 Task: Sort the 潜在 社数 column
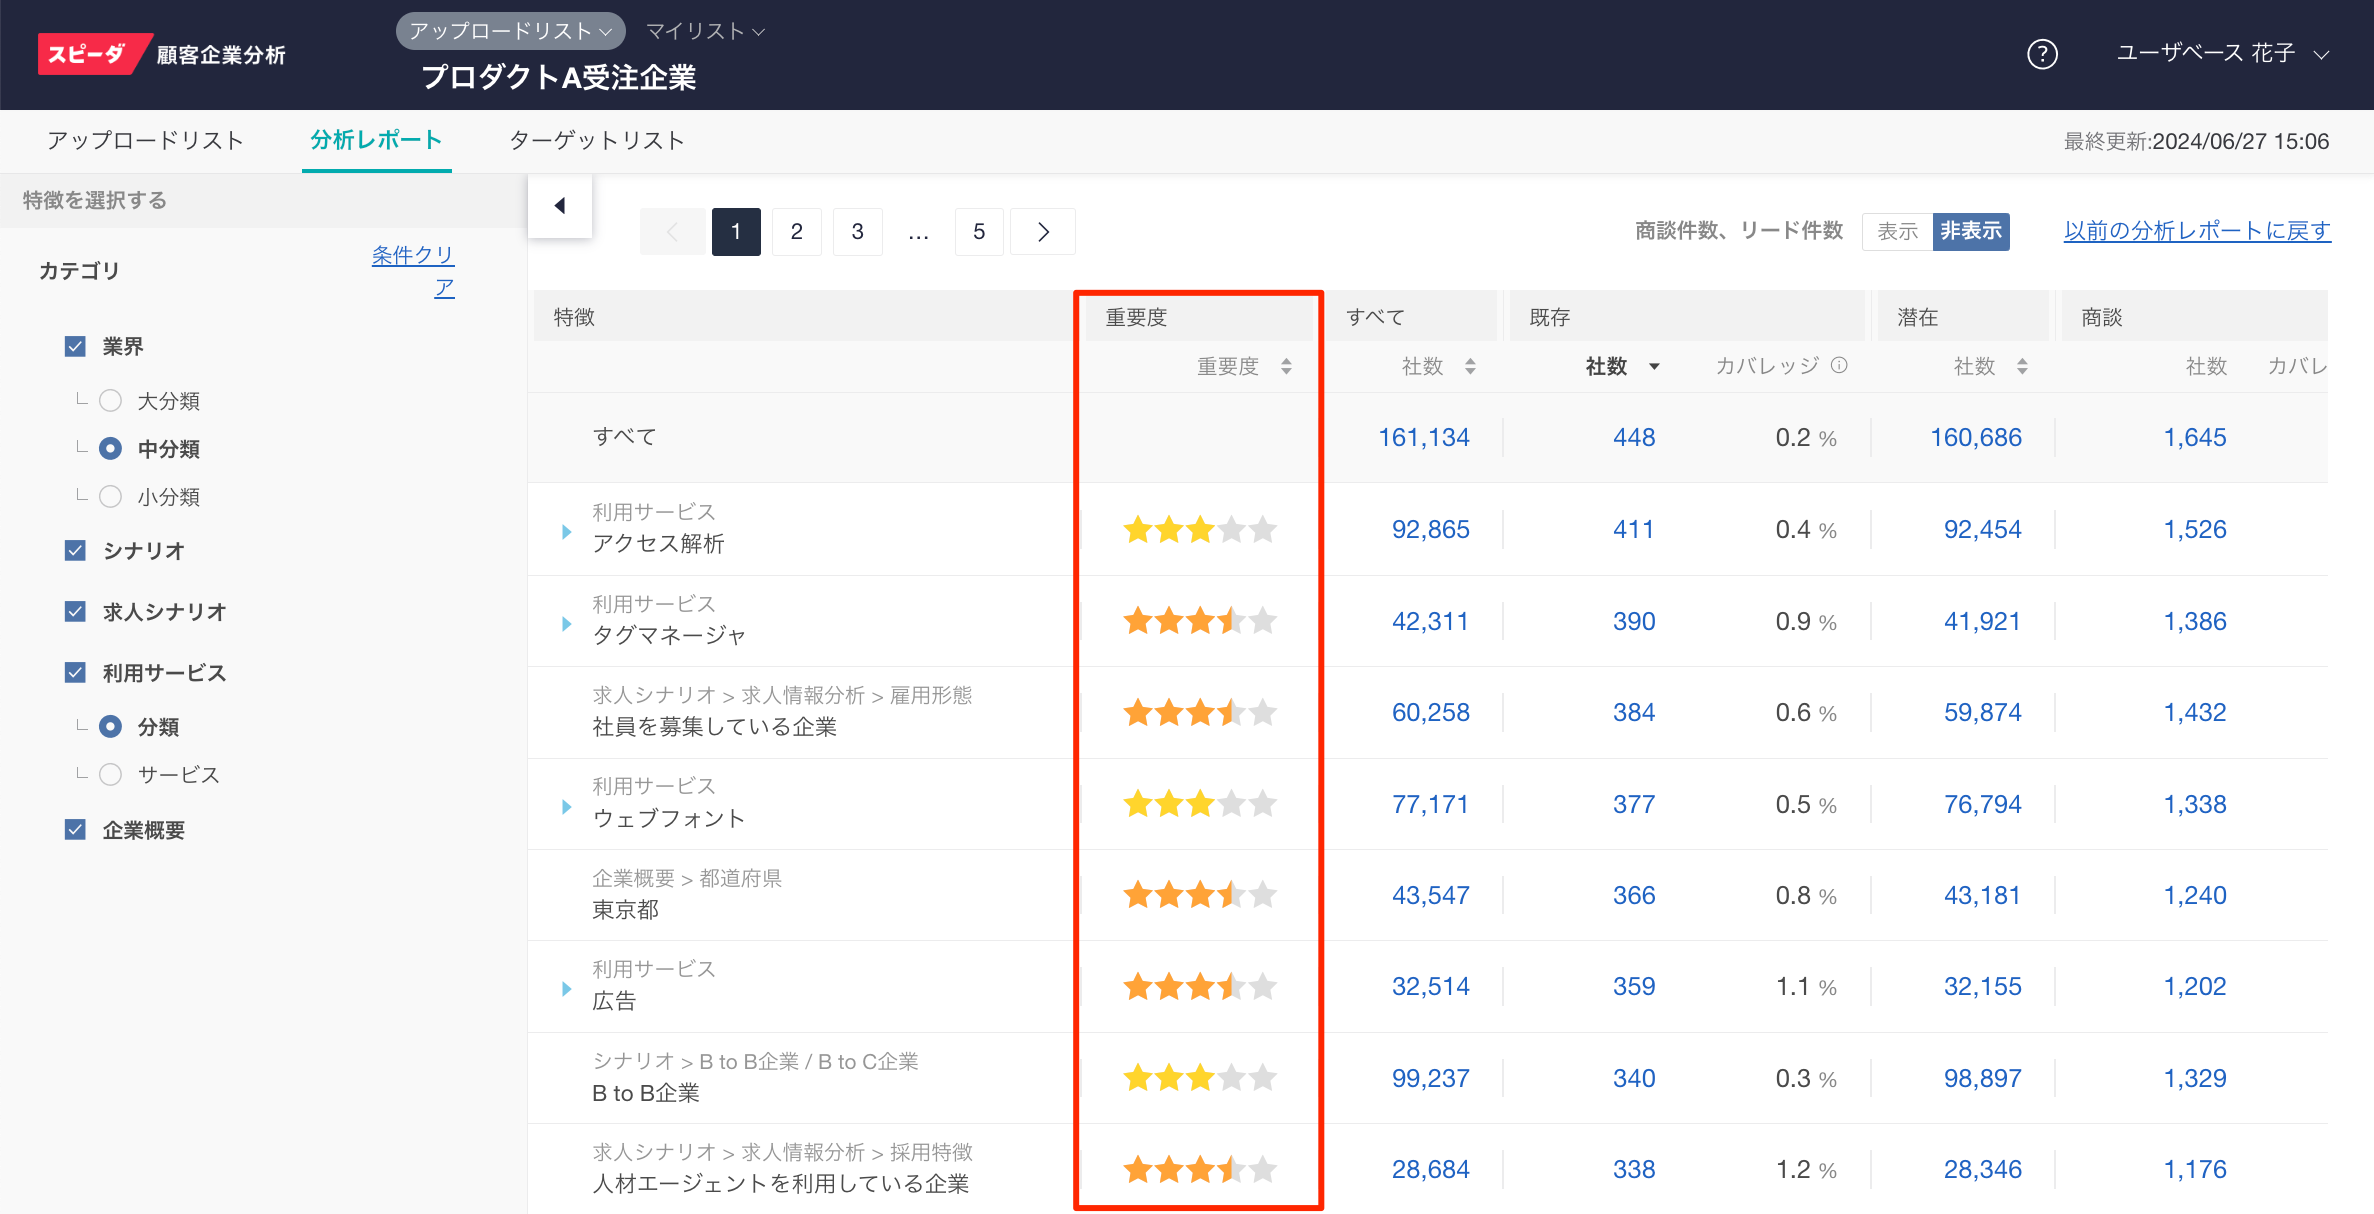click(2022, 367)
